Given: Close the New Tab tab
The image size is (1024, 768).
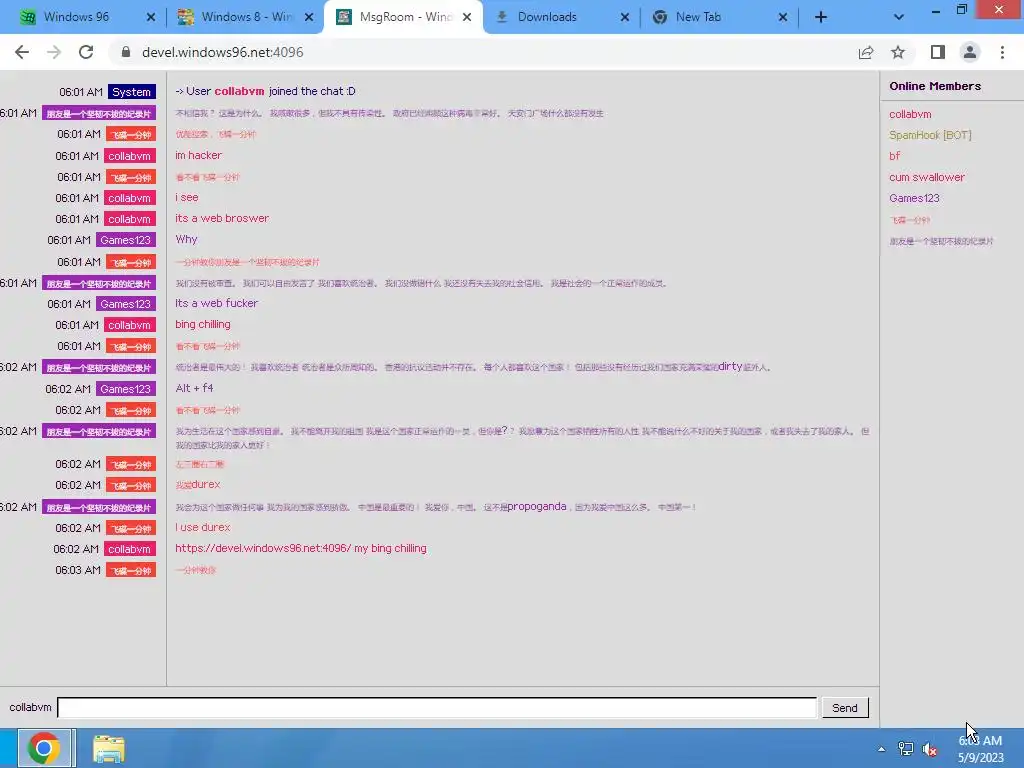Looking at the screenshot, I should point(783,17).
